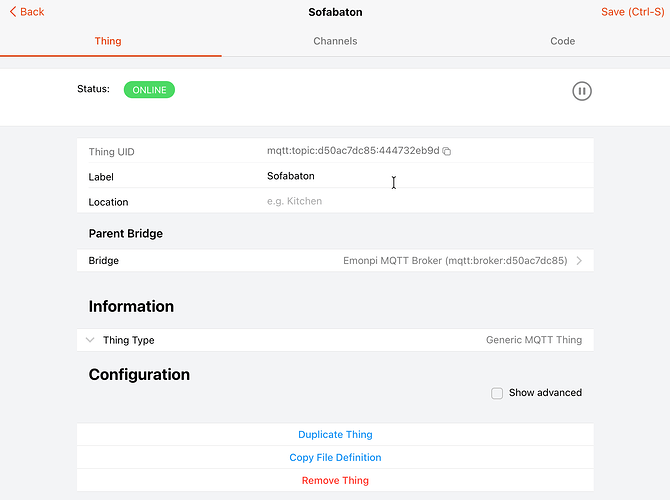The image size is (670, 500).
Task: Click the Generic MQTT Thing type value
Action: [x=533, y=340]
